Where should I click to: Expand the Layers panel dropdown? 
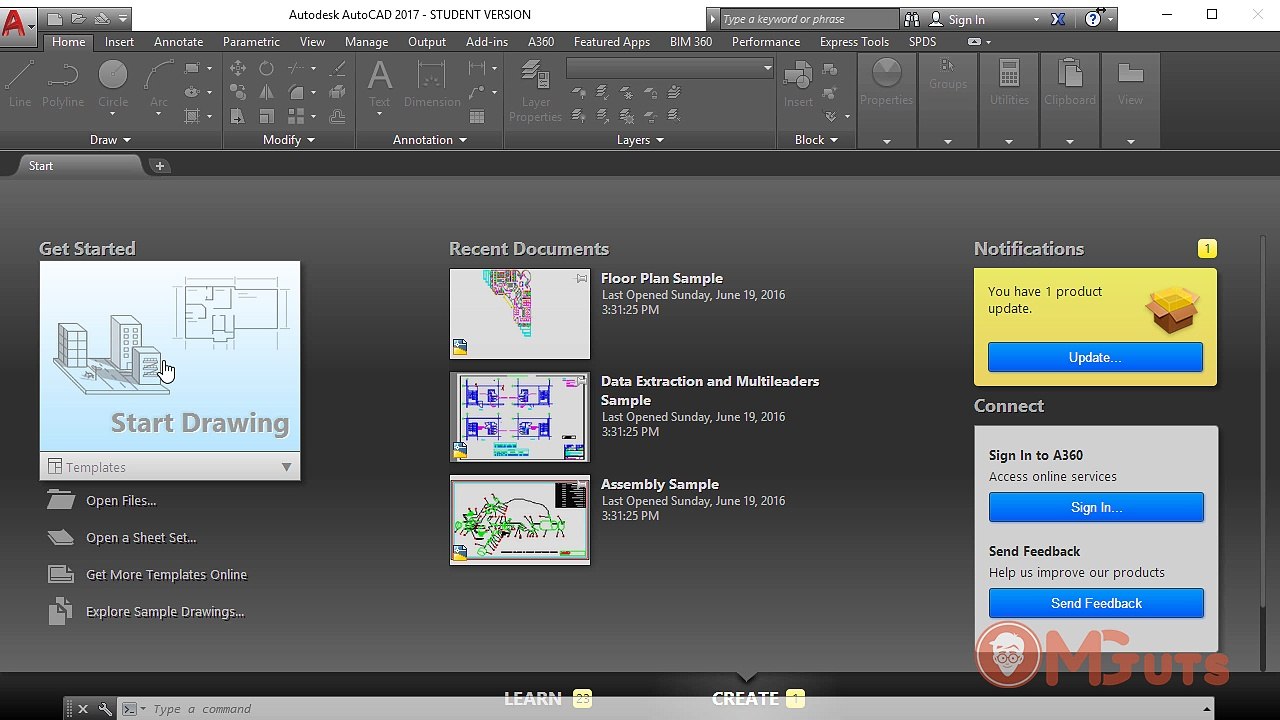pyautogui.click(x=640, y=140)
